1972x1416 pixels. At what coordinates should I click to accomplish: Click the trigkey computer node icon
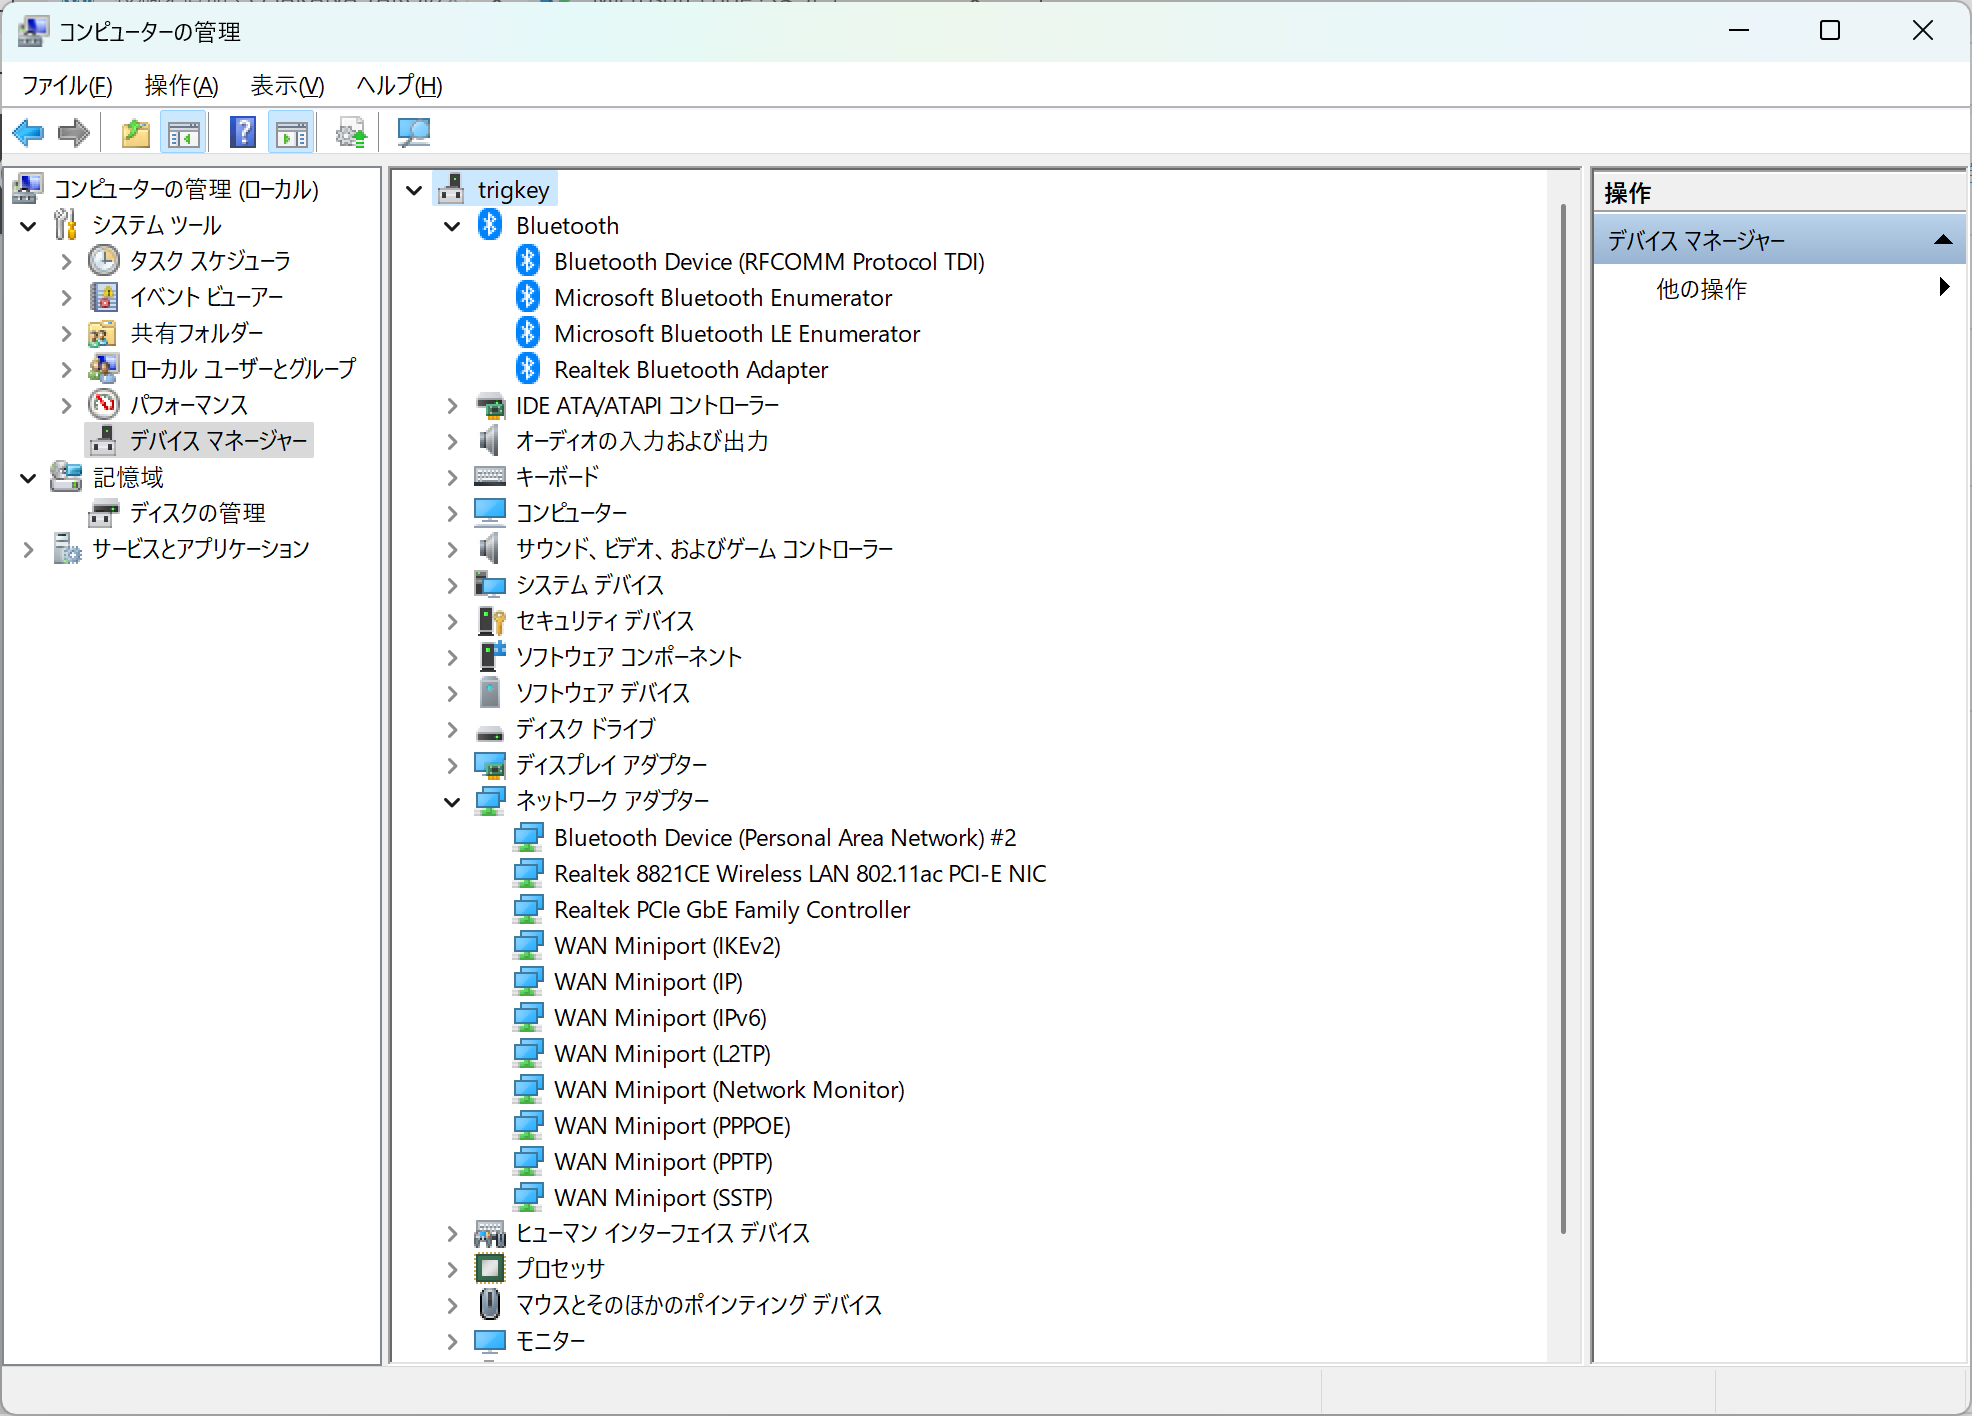[452, 189]
